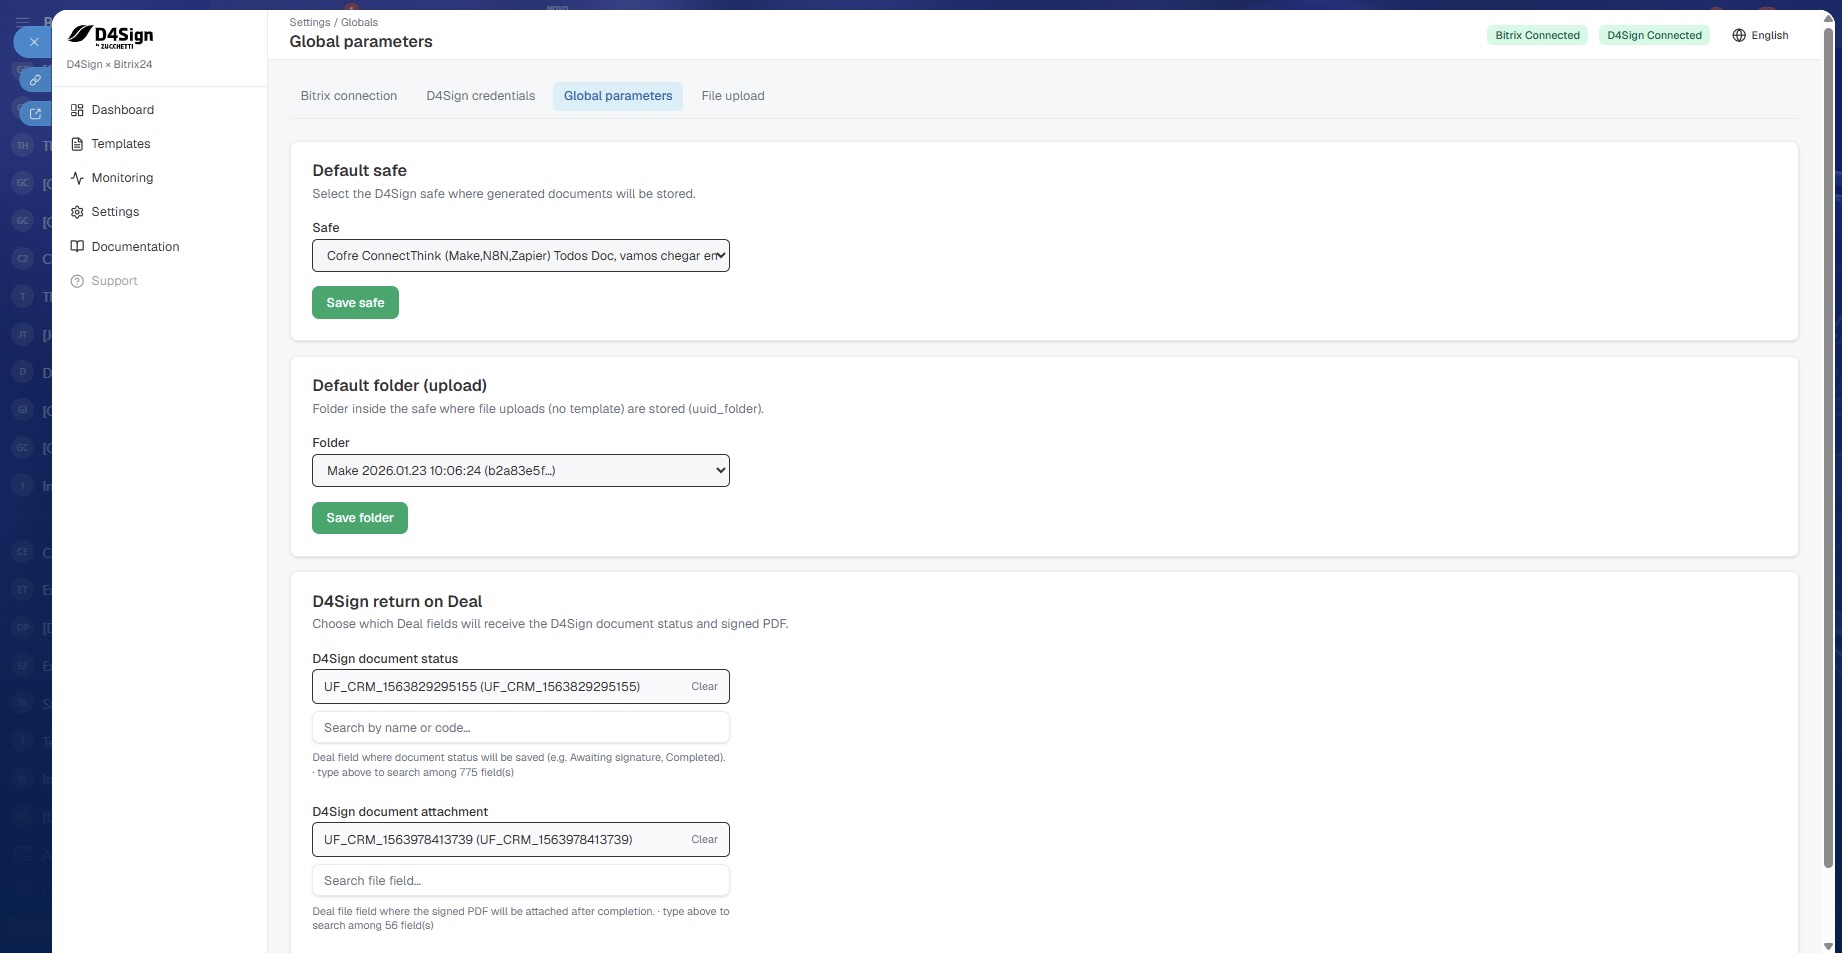
Task: Open the File upload tab
Action: (x=733, y=96)
